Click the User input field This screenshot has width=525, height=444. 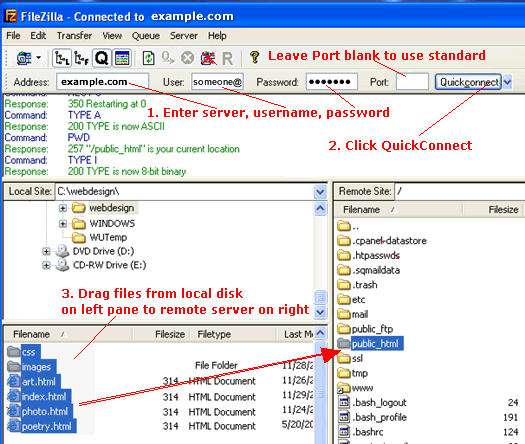pos(217,82)
